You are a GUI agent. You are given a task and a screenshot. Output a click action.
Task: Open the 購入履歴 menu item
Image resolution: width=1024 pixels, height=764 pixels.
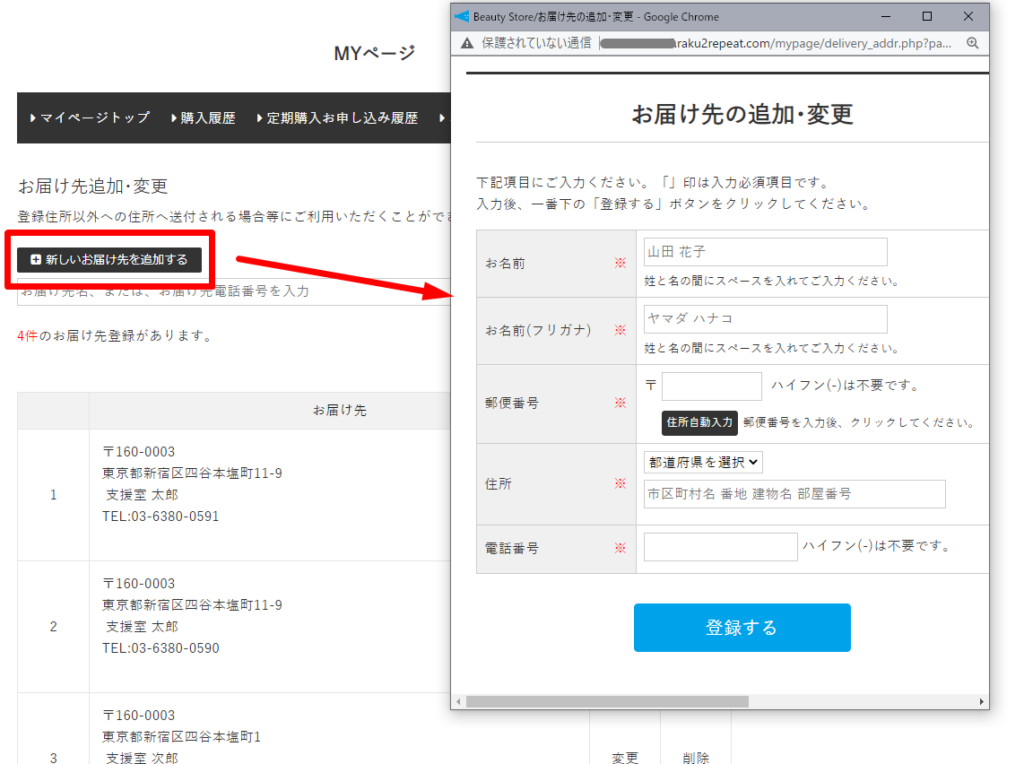pyautogui.click(x=203, y=118)
